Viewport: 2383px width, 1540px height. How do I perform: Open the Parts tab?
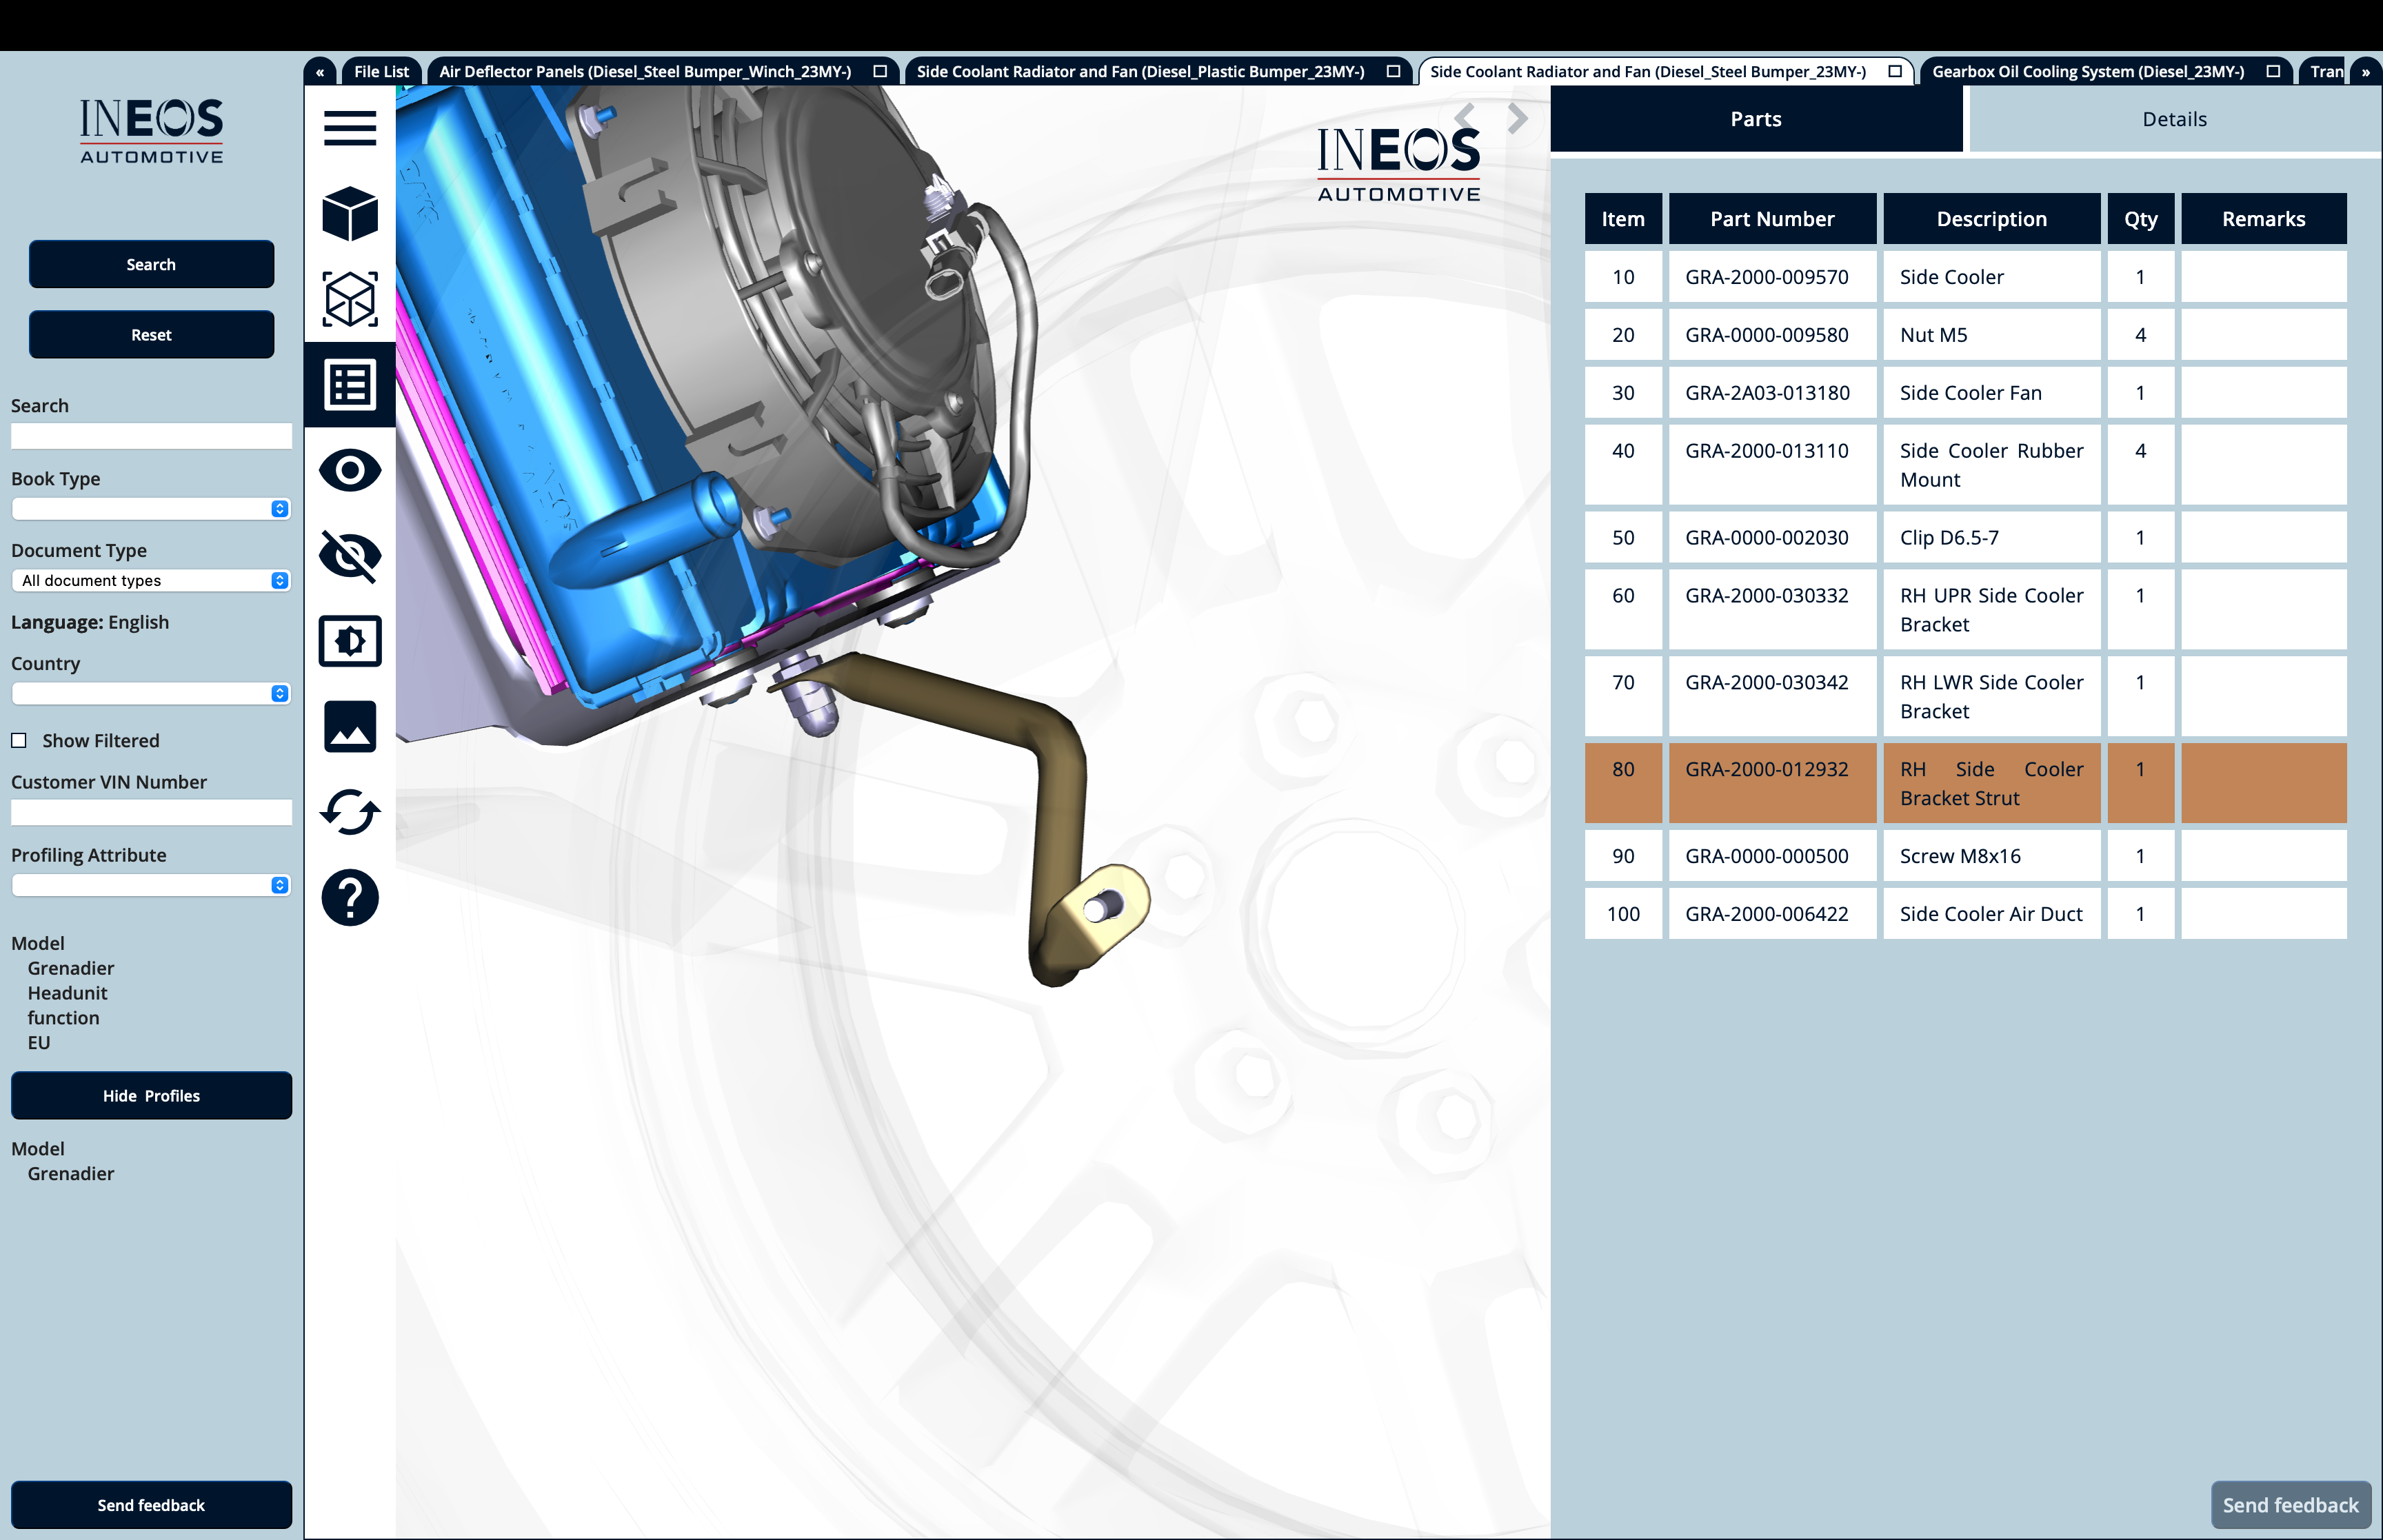[1755, 118]
